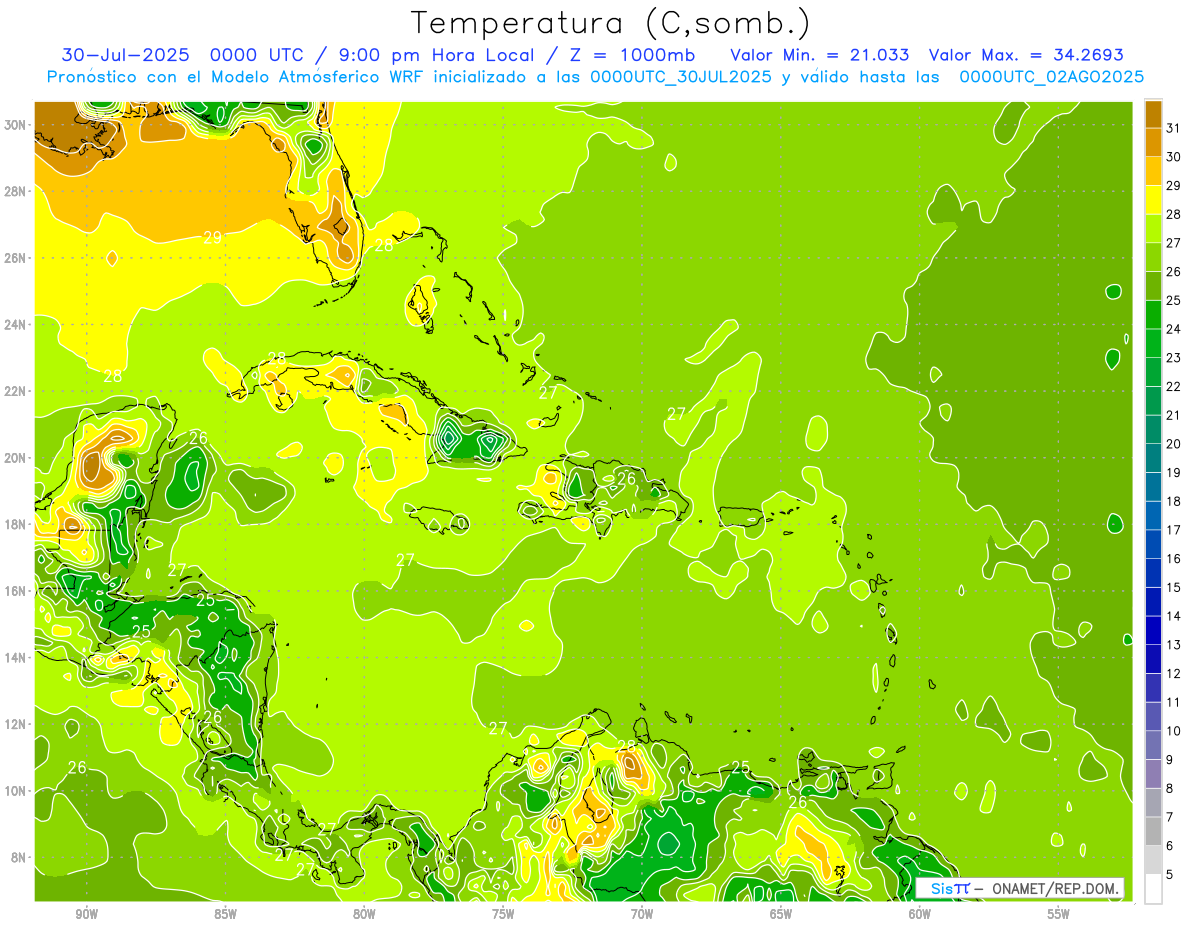This screenshot has height=927, width=1200.
Task: Click the legend value label 11
Action: point(1174,702)
